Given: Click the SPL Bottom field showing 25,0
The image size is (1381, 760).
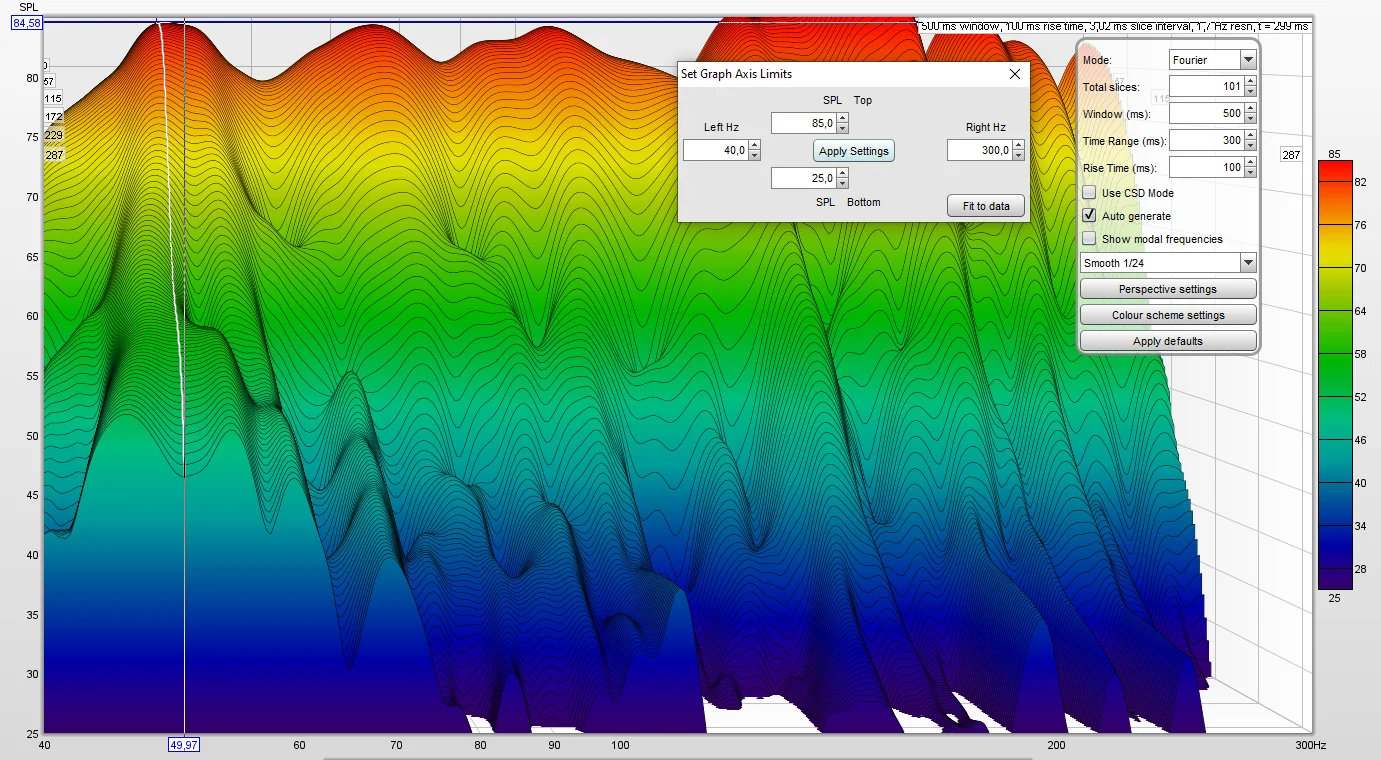Looking at the screenshot, I should click(x=804, y=178).
